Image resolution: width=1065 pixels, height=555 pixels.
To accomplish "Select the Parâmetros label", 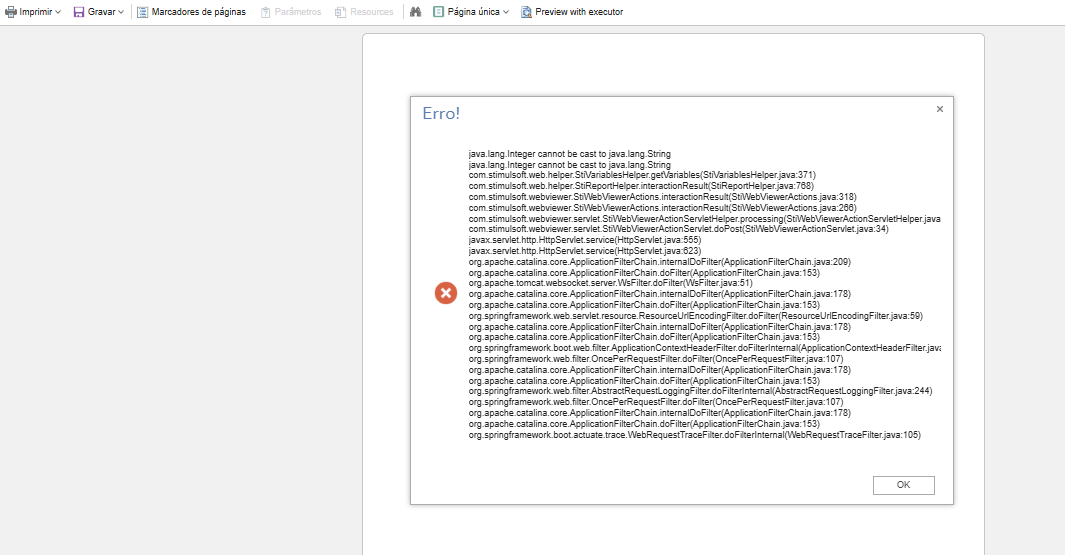I will point(297,12).
